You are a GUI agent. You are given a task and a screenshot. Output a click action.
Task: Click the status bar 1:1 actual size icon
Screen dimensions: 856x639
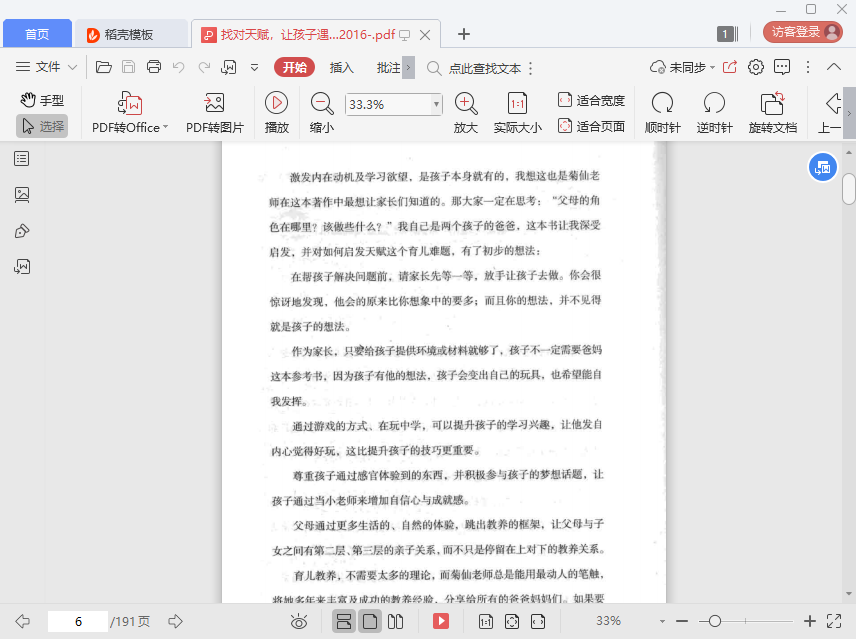486,622
